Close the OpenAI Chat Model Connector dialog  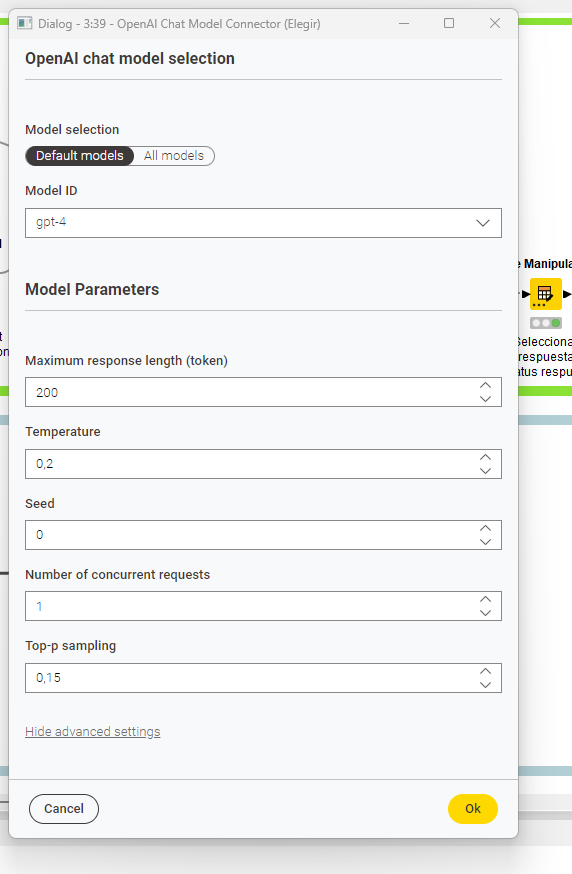(x=495, y=23)
